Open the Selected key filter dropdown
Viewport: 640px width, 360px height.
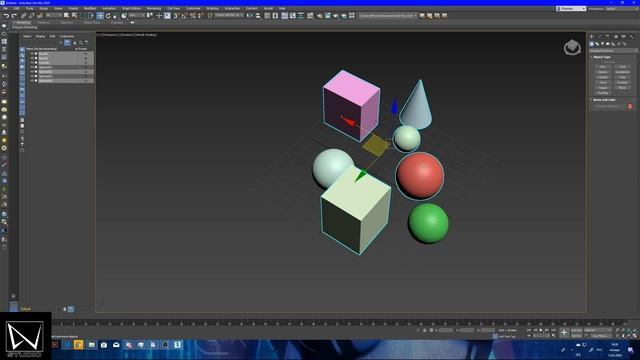598,330
